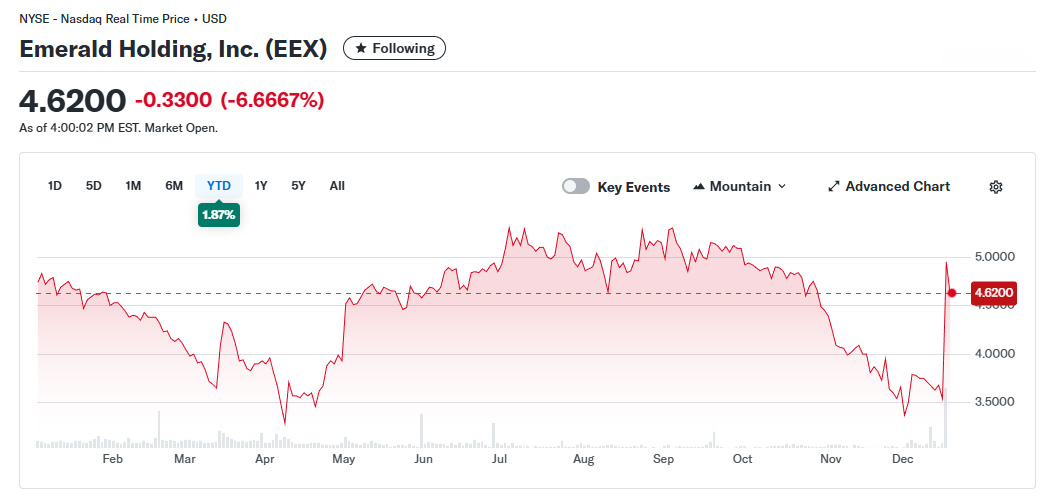1056x499 pixels.
Task: Open the Mountain chart style dropdown
Action: (x=739, y=187)
